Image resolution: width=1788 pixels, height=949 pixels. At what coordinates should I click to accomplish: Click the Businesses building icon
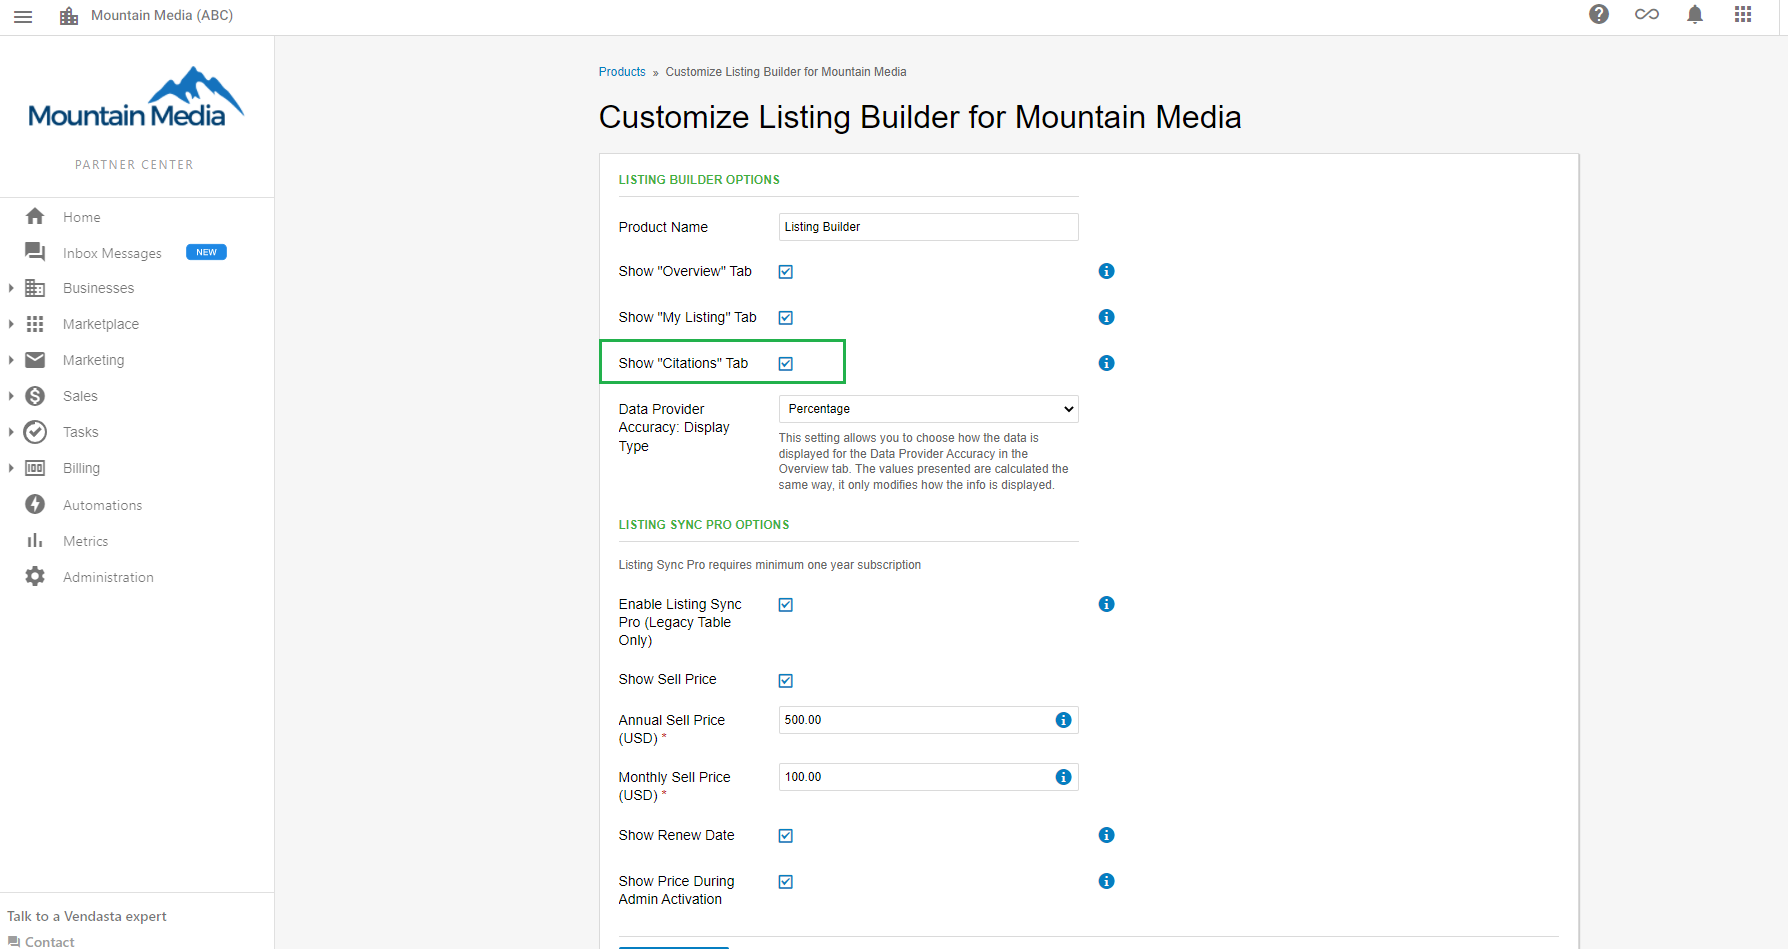click(x=35, y=288)
